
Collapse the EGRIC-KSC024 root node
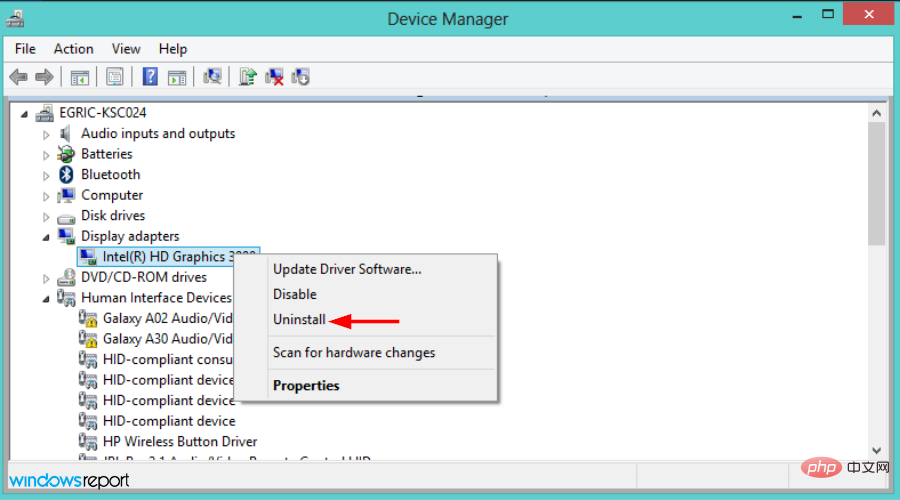pyautogui.click(x=24, y=115)
